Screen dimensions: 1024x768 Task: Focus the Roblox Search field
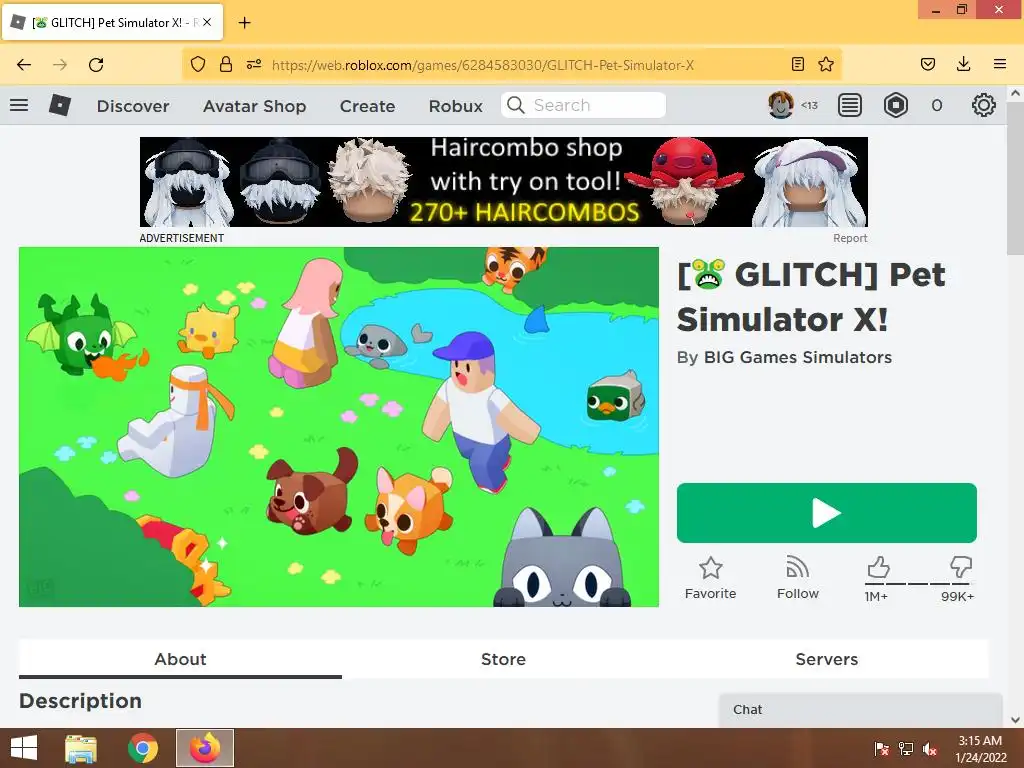(583, 105)
